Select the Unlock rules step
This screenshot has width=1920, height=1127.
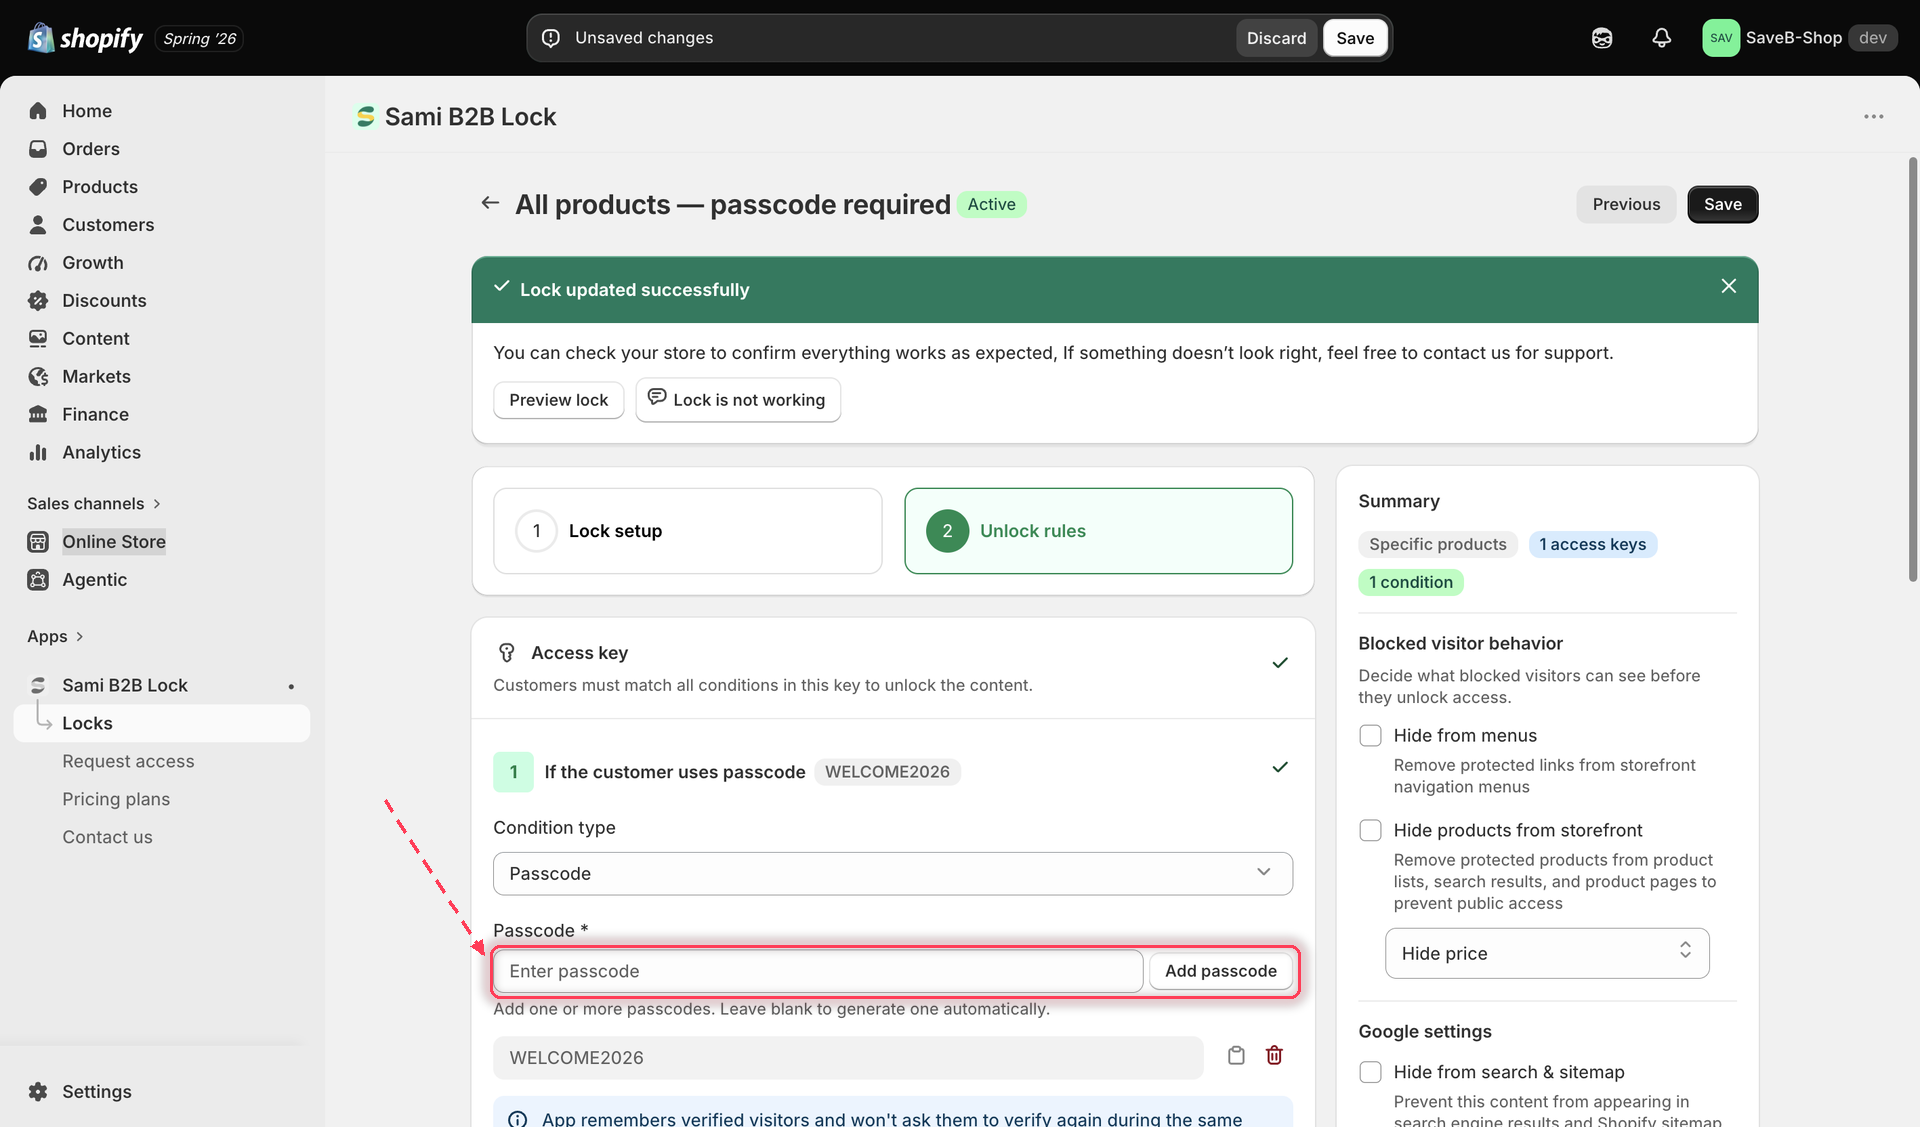(x=1098, y=531)
